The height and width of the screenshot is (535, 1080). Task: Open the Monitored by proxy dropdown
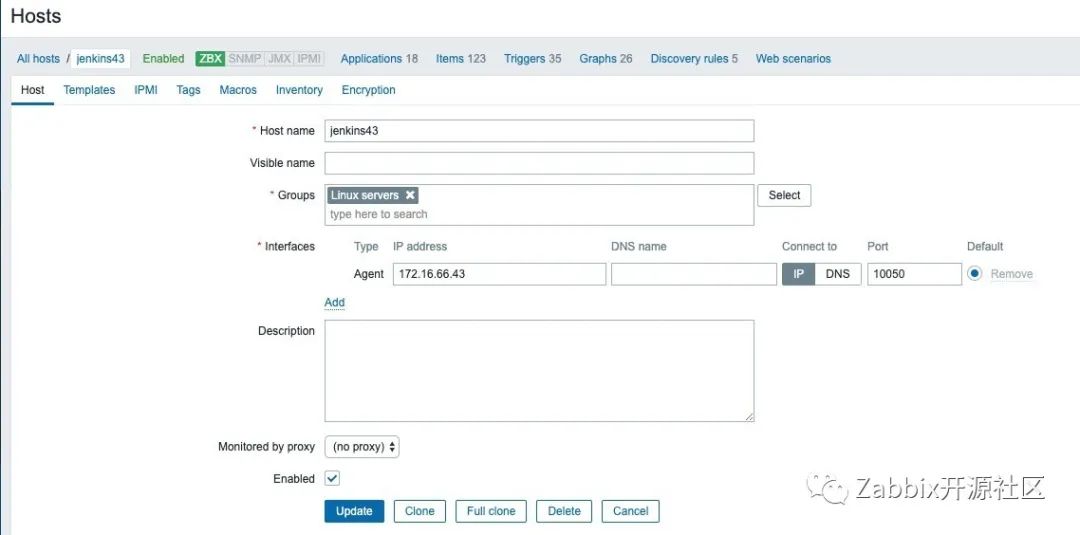click(x=362, y=447)
